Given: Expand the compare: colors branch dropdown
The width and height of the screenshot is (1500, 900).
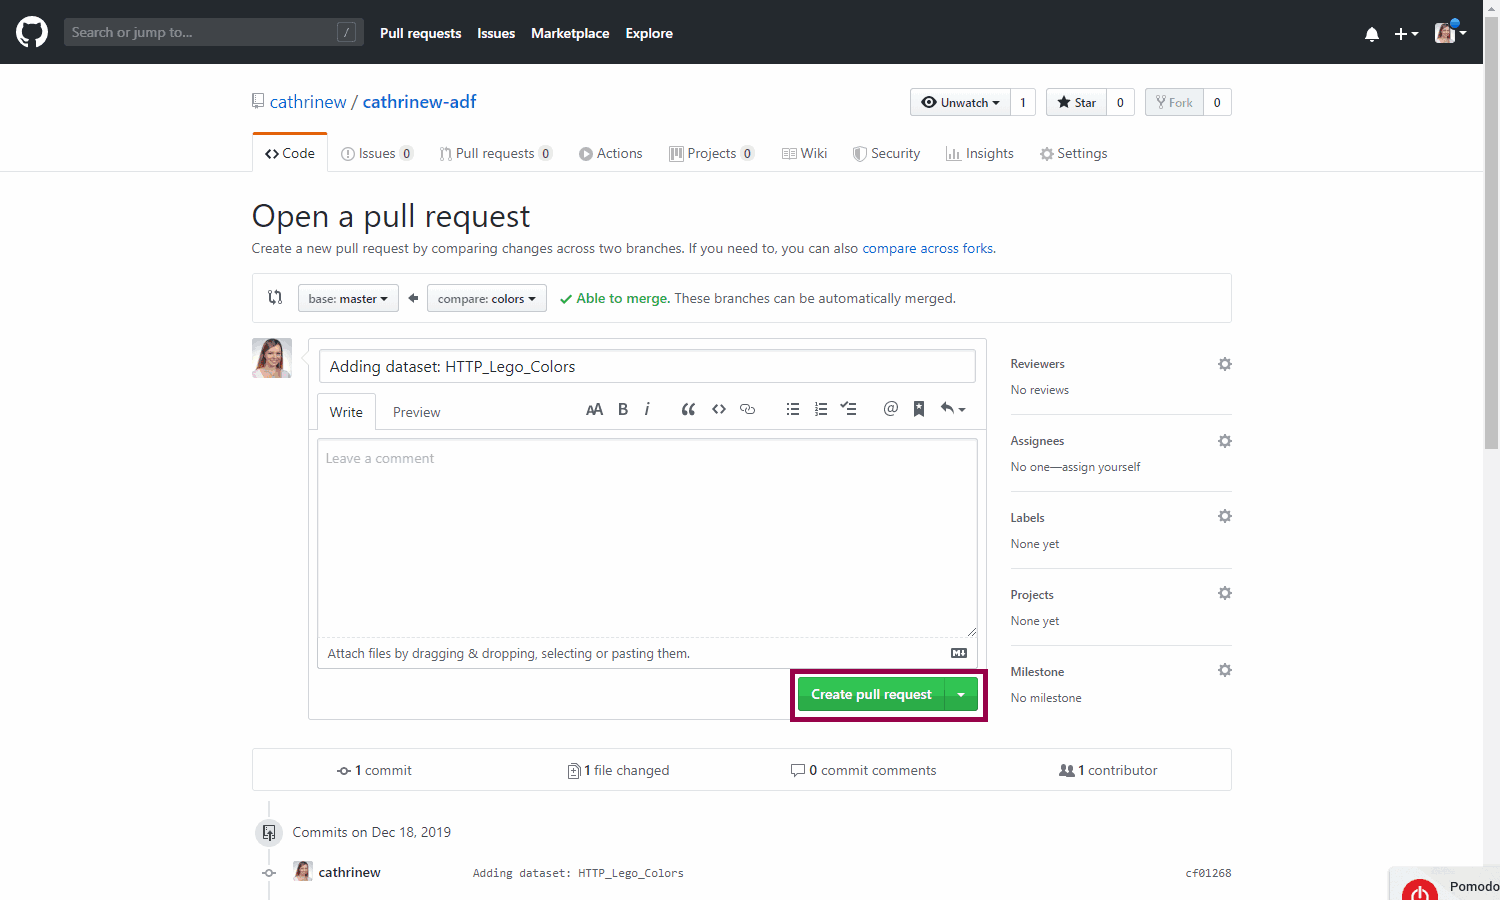Looking at the screenshot, I should (486, 299).
